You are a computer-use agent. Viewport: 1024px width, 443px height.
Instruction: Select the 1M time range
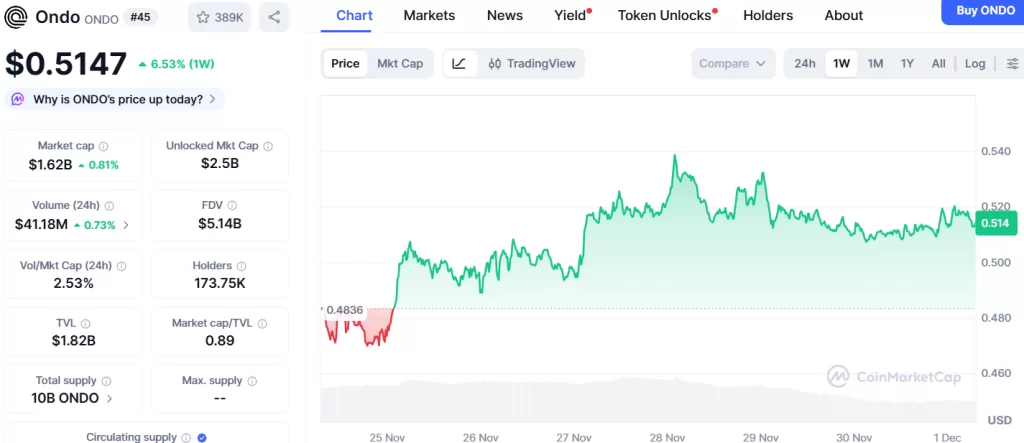[875, 64]
